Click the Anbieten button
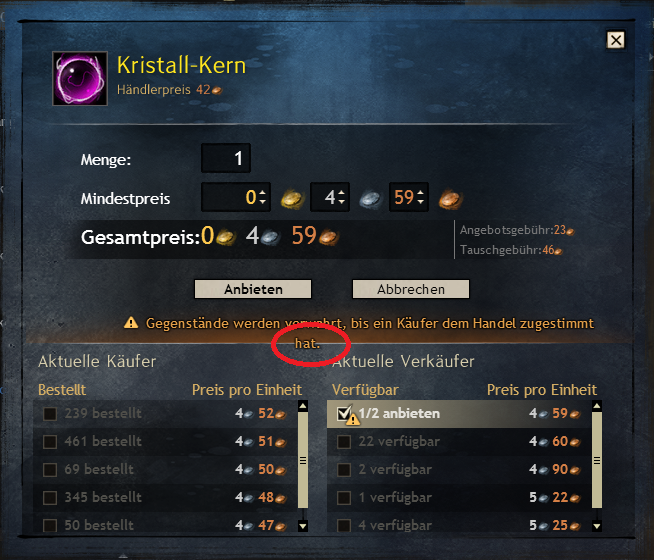 (253, 289)
